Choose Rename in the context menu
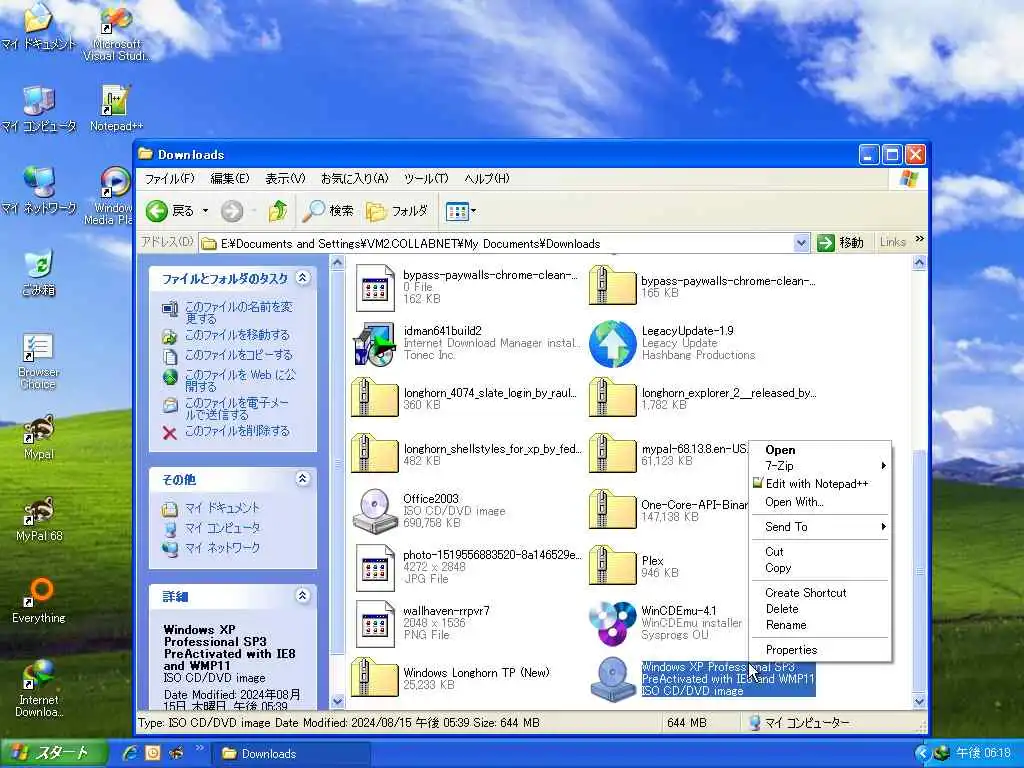 click(x=820, y=625)
